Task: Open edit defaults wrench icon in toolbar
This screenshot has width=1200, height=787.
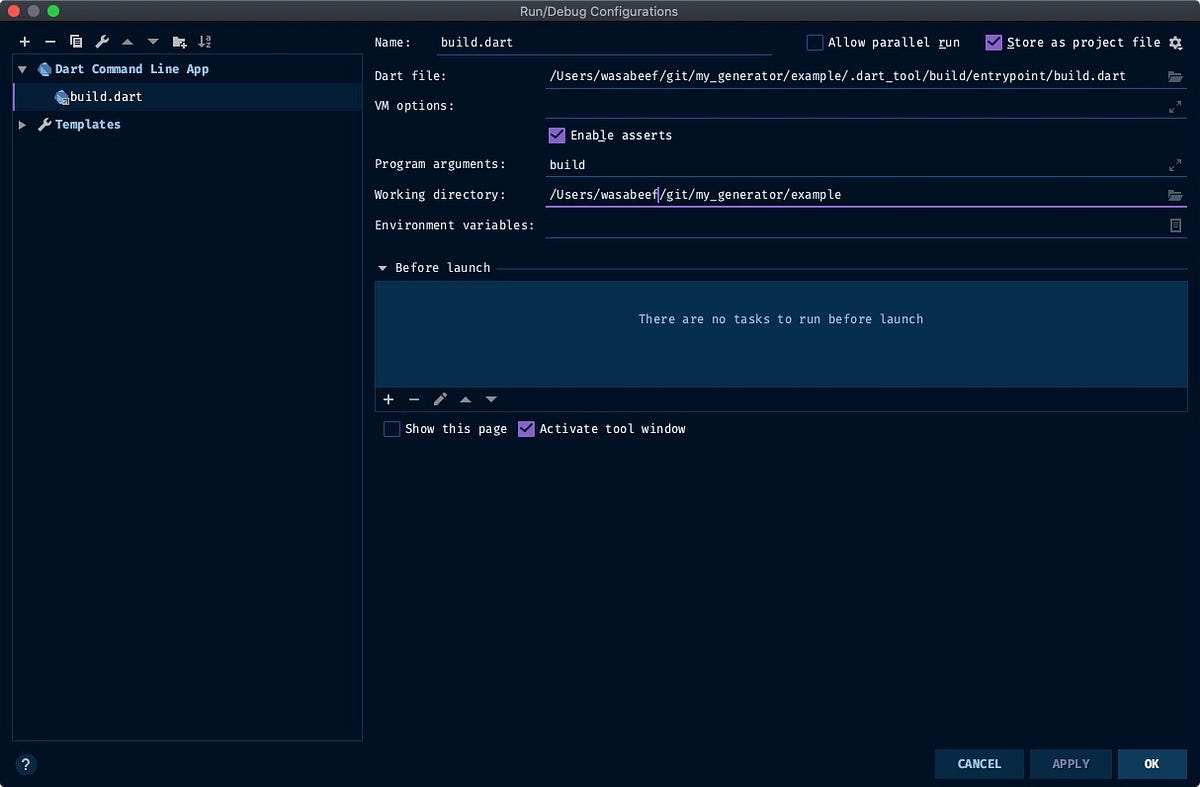Action: coord(101,42)
